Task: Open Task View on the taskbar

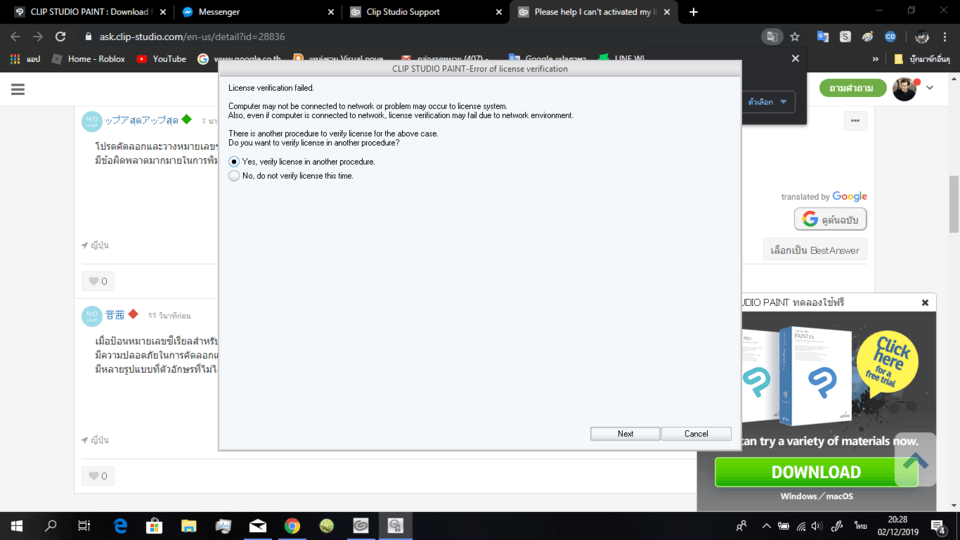Action: click(x=84, y=526)
